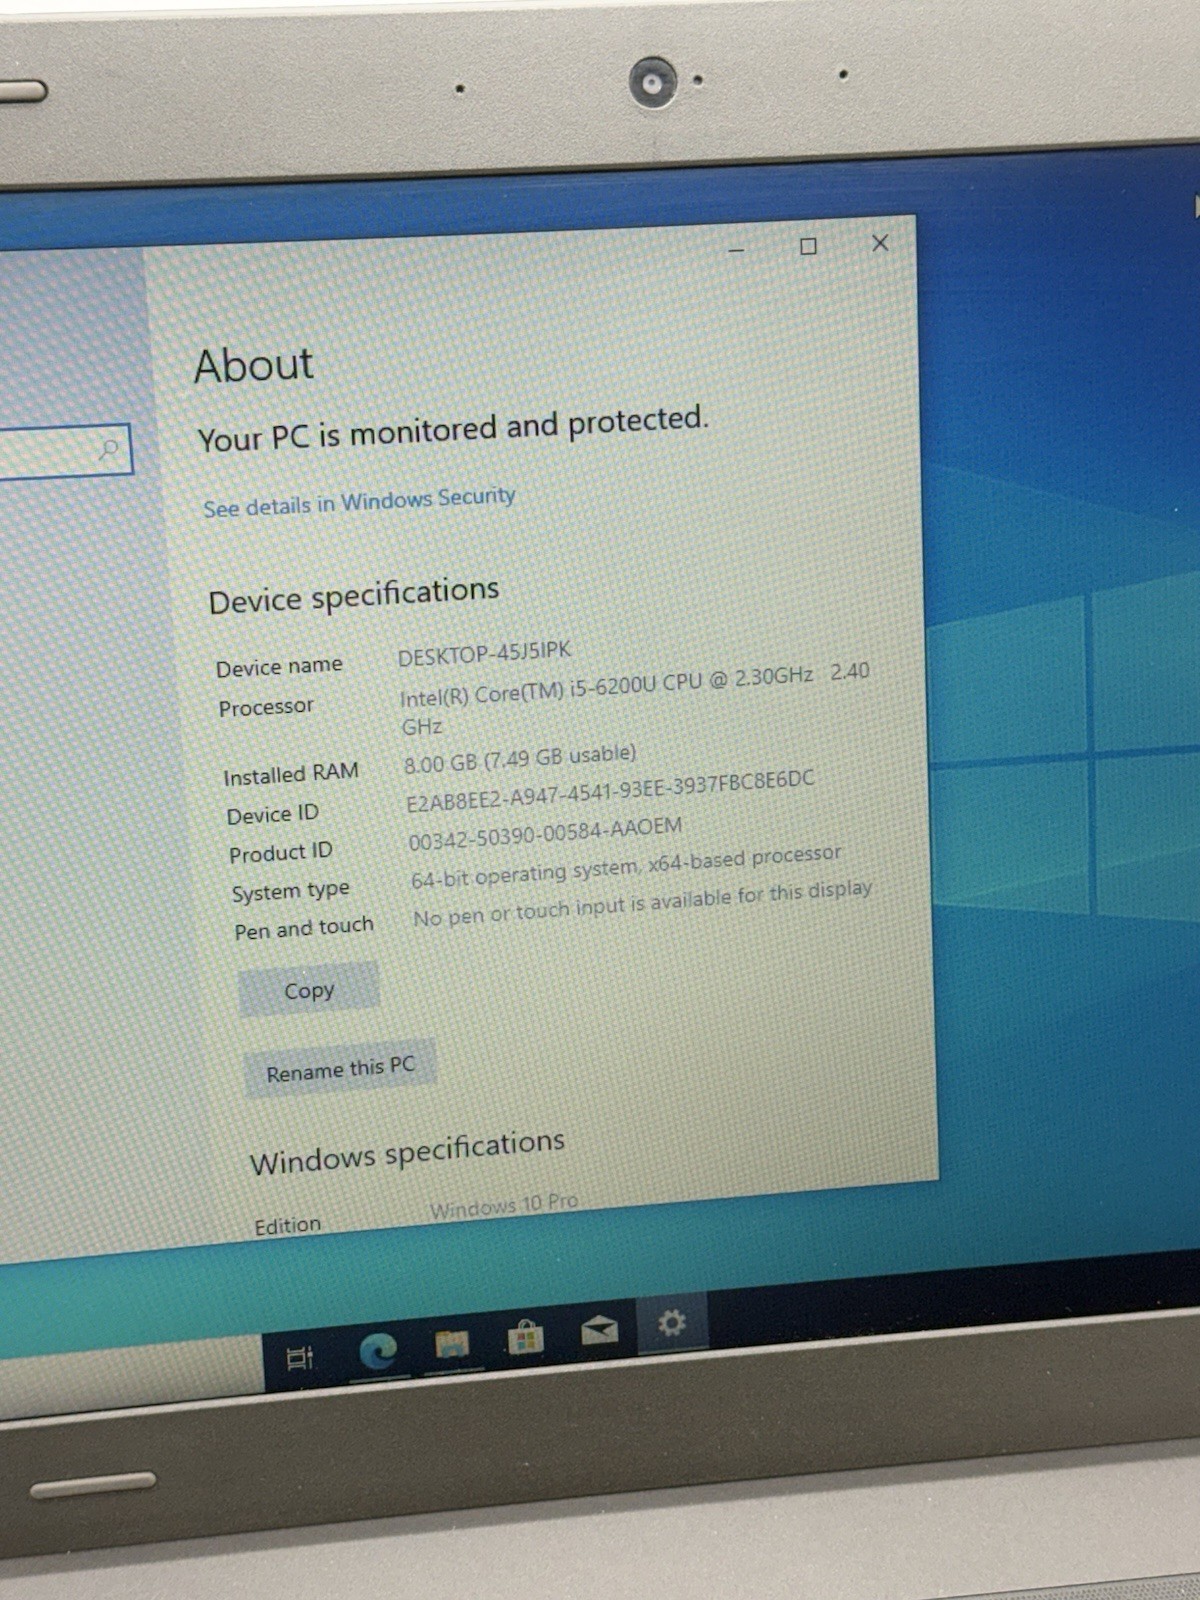This screenshot has width=1200, height=1600.
Task: Click the Device specifications heading
Action: pos(354,596)
